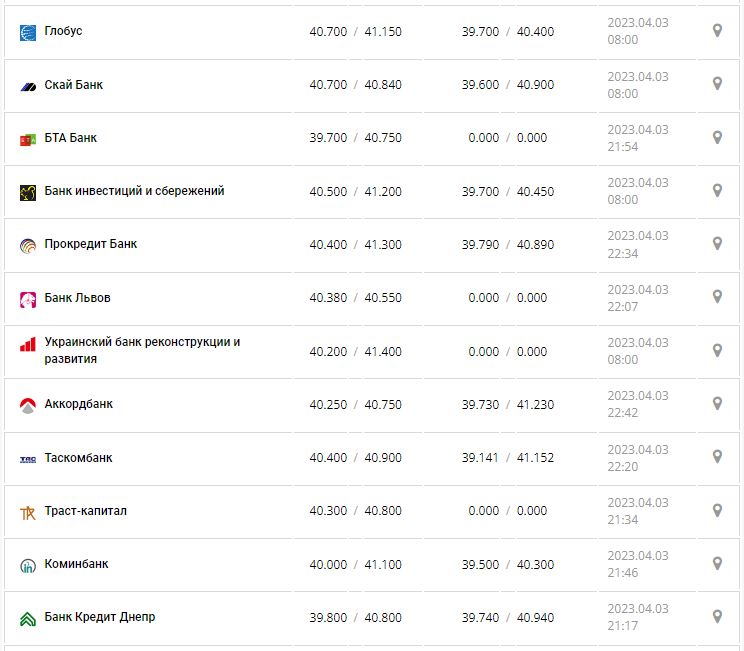Open location marker for Коминбанк
Viewport: 744px width, 651px height.
[x=717, y=564]
